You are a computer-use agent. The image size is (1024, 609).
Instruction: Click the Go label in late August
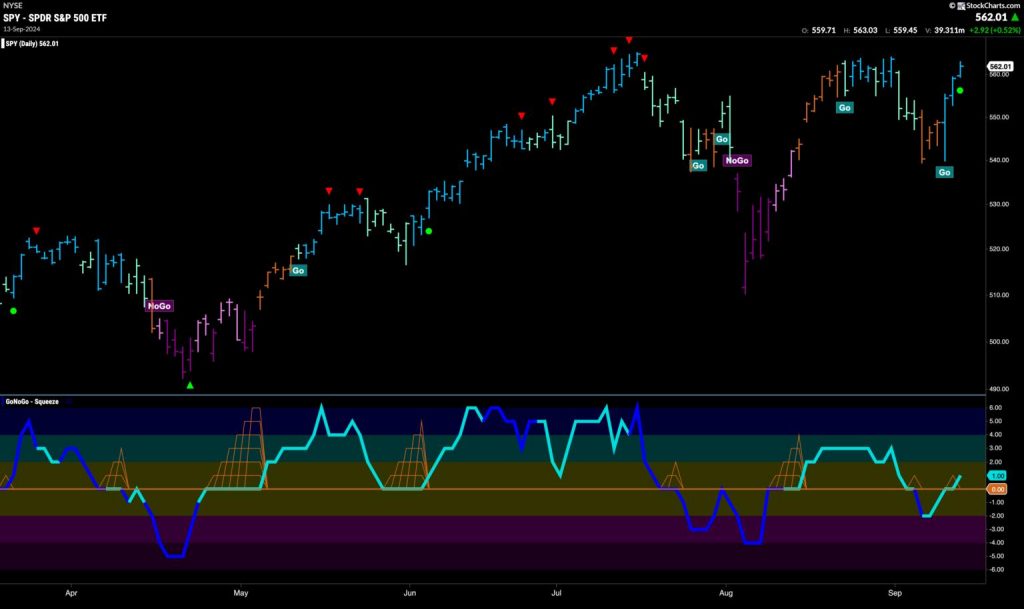[844, 108]
